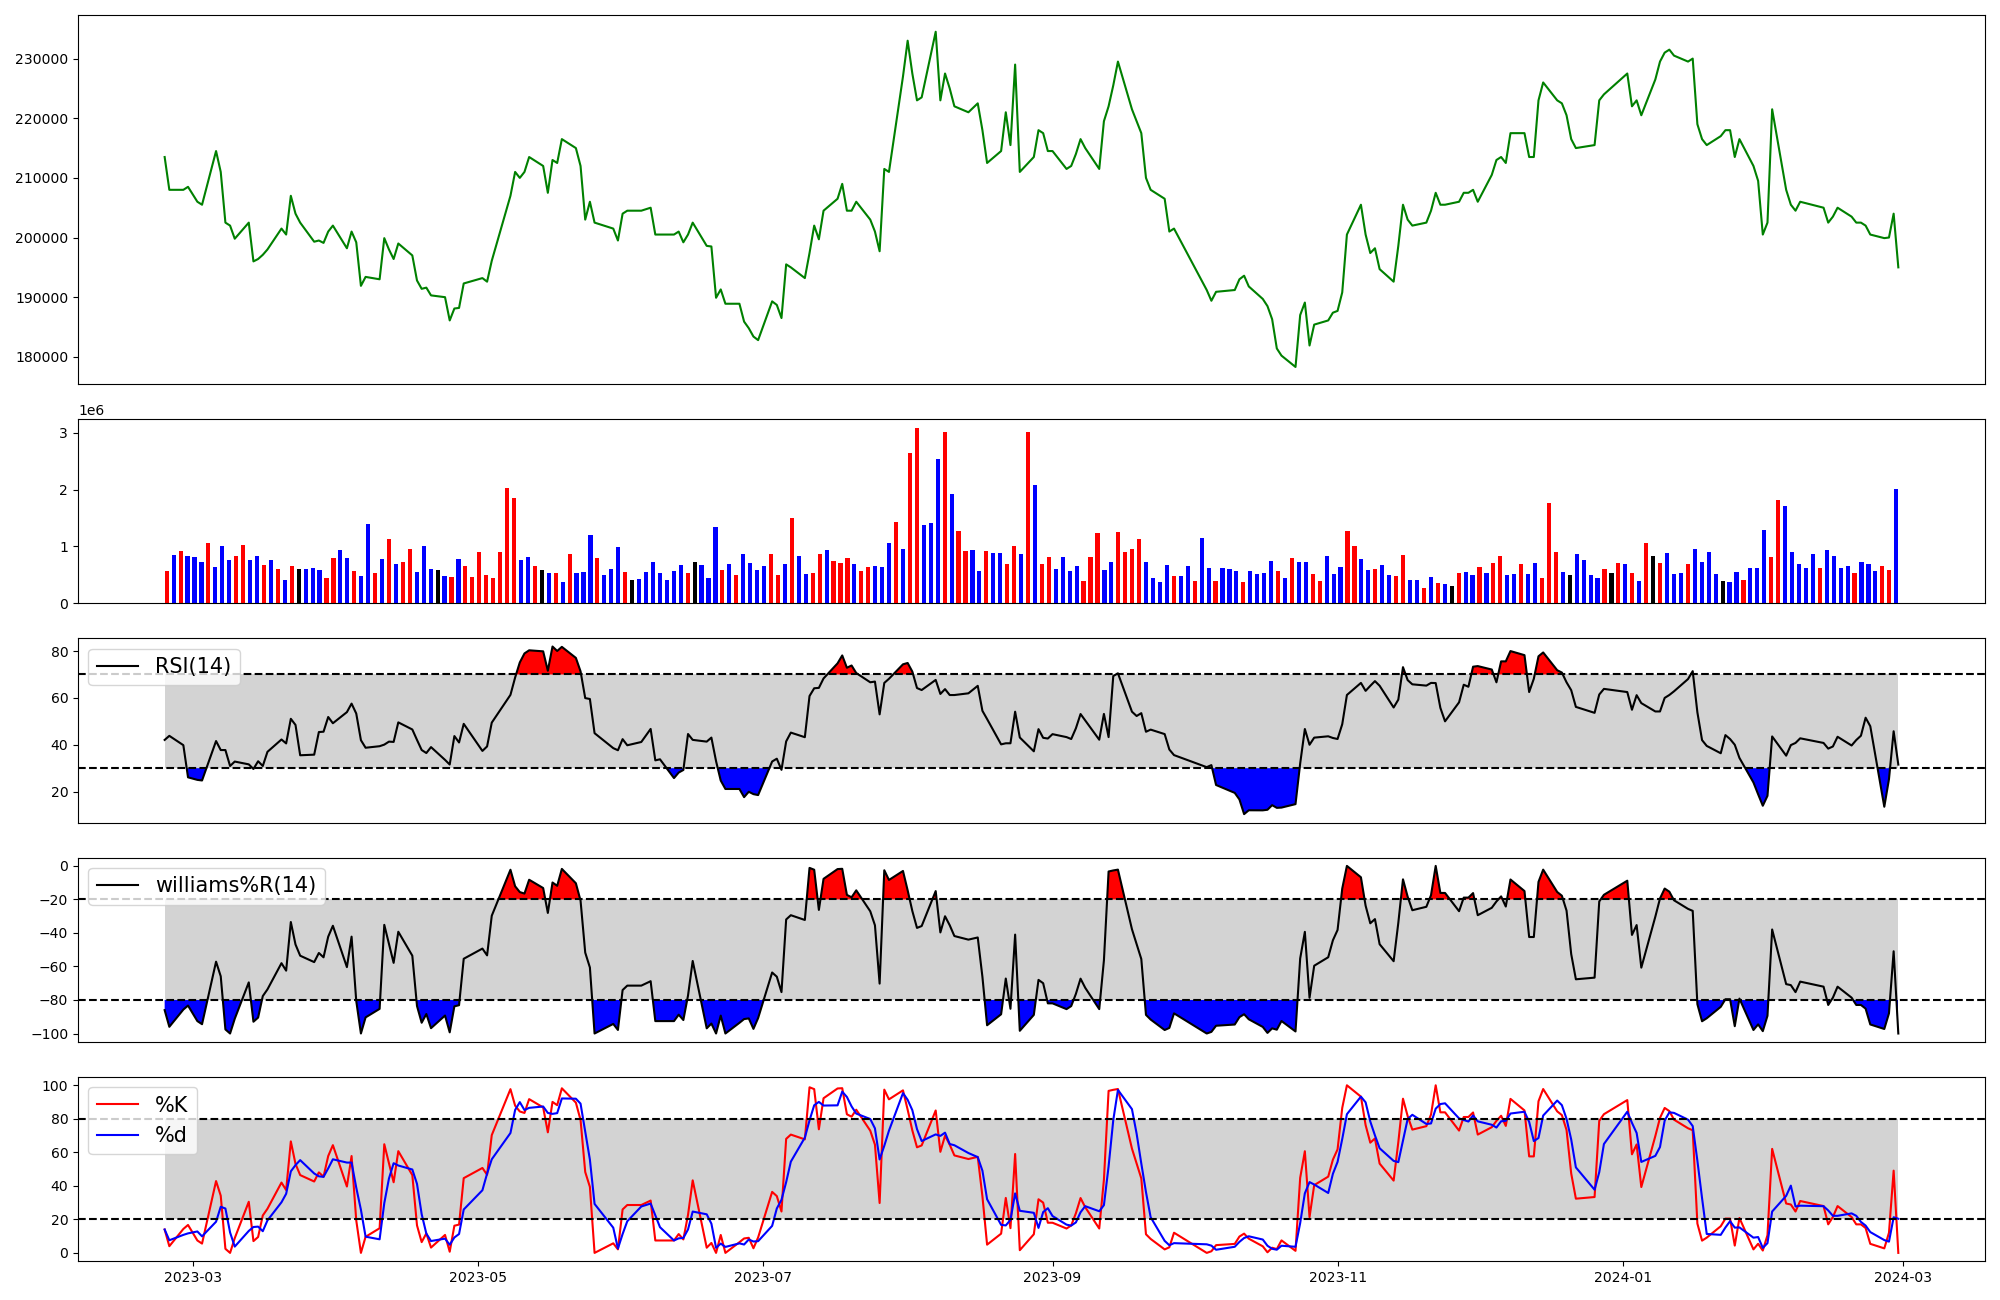Viewport: 2000px width, 1300px height.
Task: Click the %K legend entry text
Action: click(171, 1105)
